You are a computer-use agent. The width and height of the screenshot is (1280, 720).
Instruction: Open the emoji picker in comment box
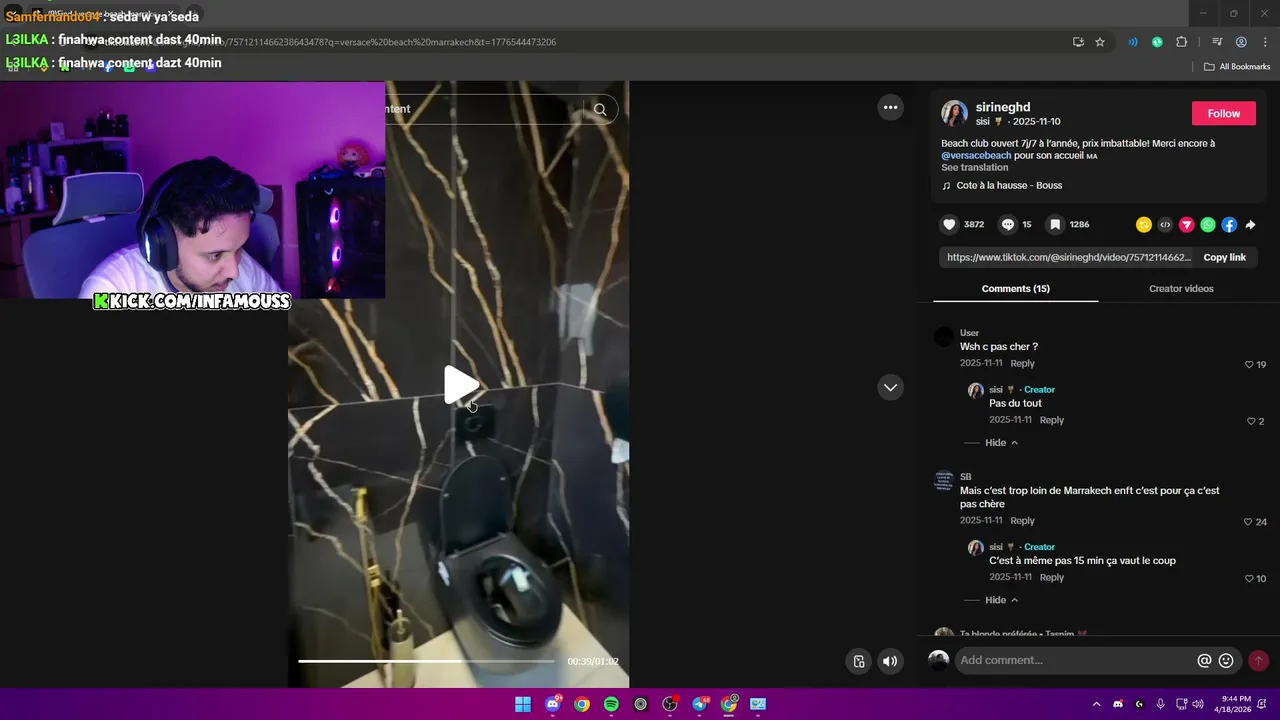click(1226, 661)
